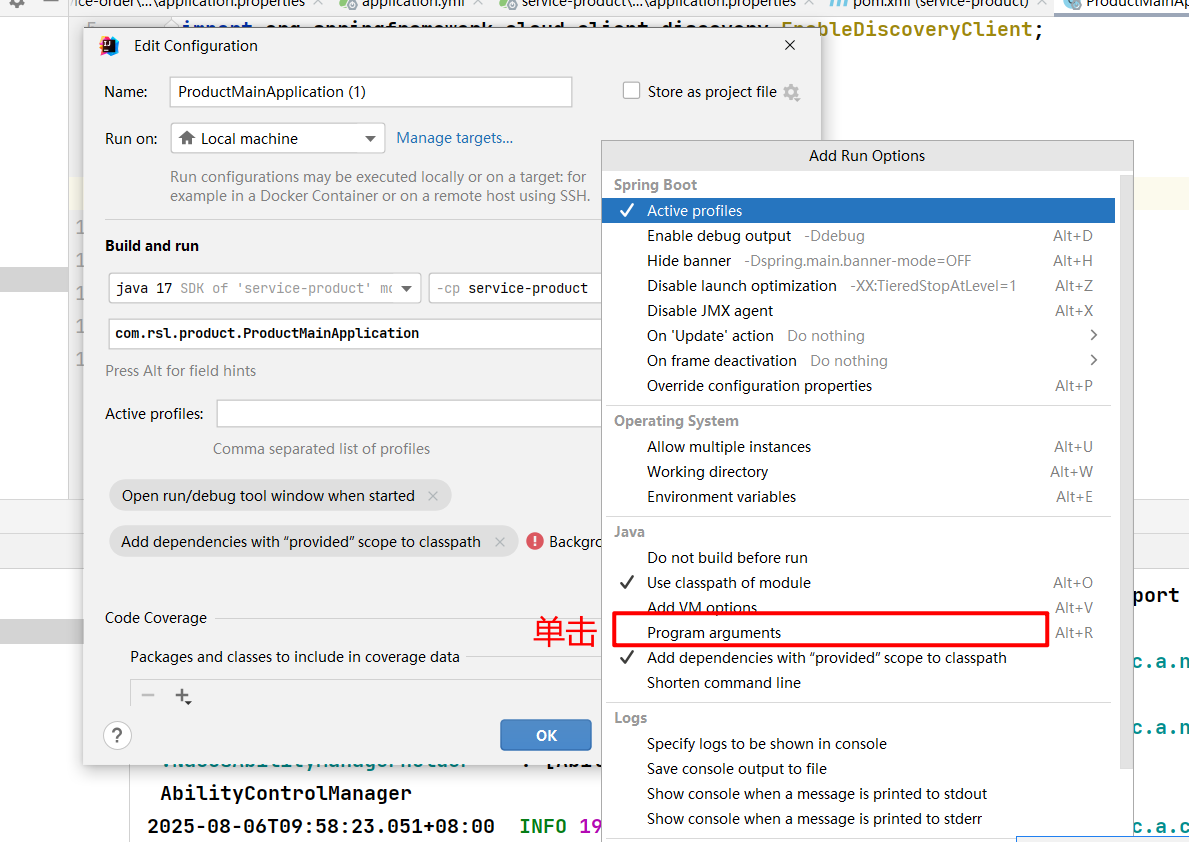Select Add VM options entry
Image resolution: width=1189 pixels, height=842 pixels.
pyautogui.click(x=857, y=608)
